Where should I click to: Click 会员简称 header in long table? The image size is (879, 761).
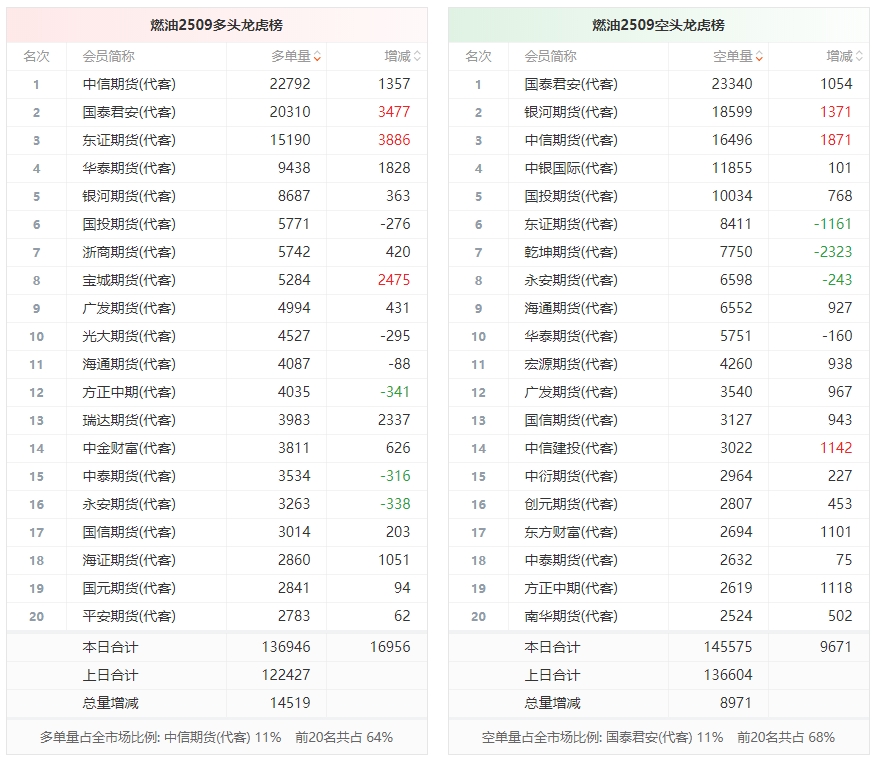[x=108, y=57]
